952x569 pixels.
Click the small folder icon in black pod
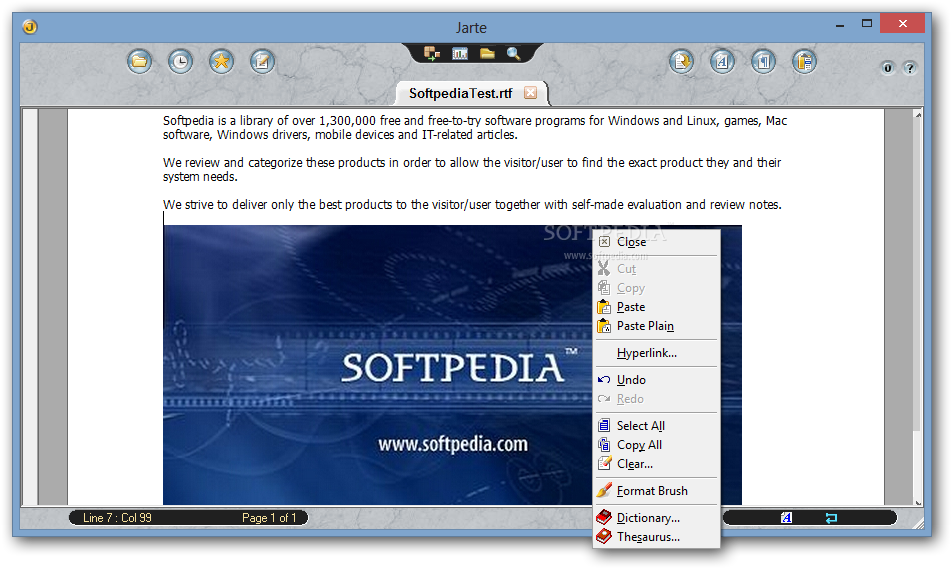click(487, 53)
